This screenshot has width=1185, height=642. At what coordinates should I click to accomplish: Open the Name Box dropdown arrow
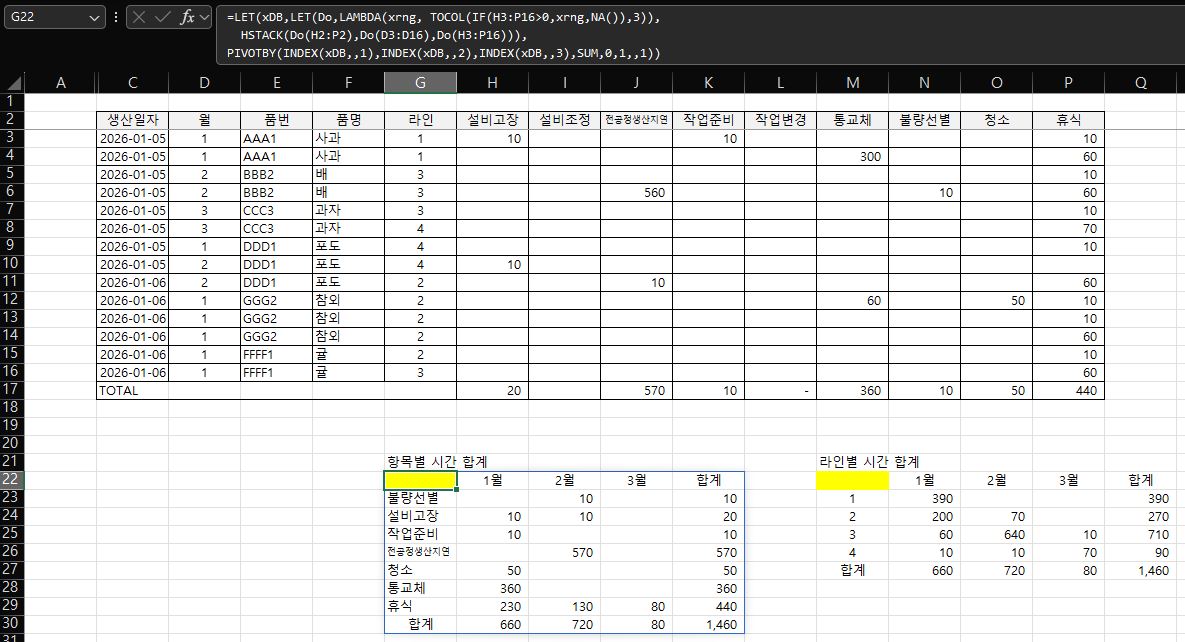94,18
